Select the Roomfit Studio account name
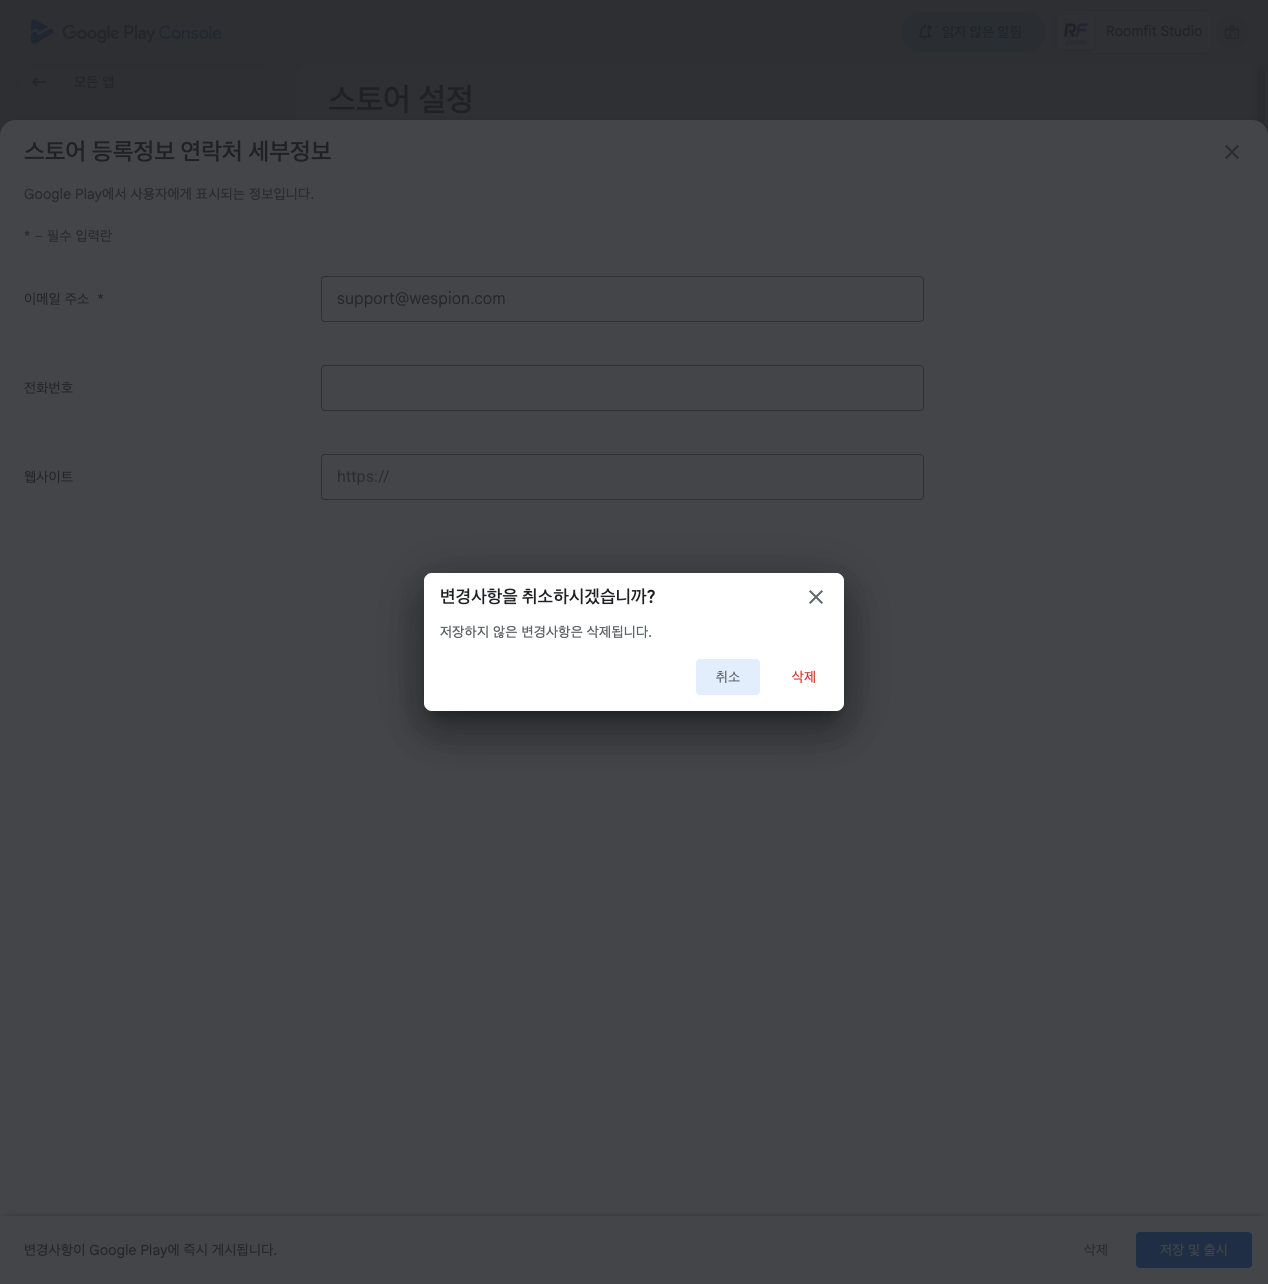 [1153, 32]
